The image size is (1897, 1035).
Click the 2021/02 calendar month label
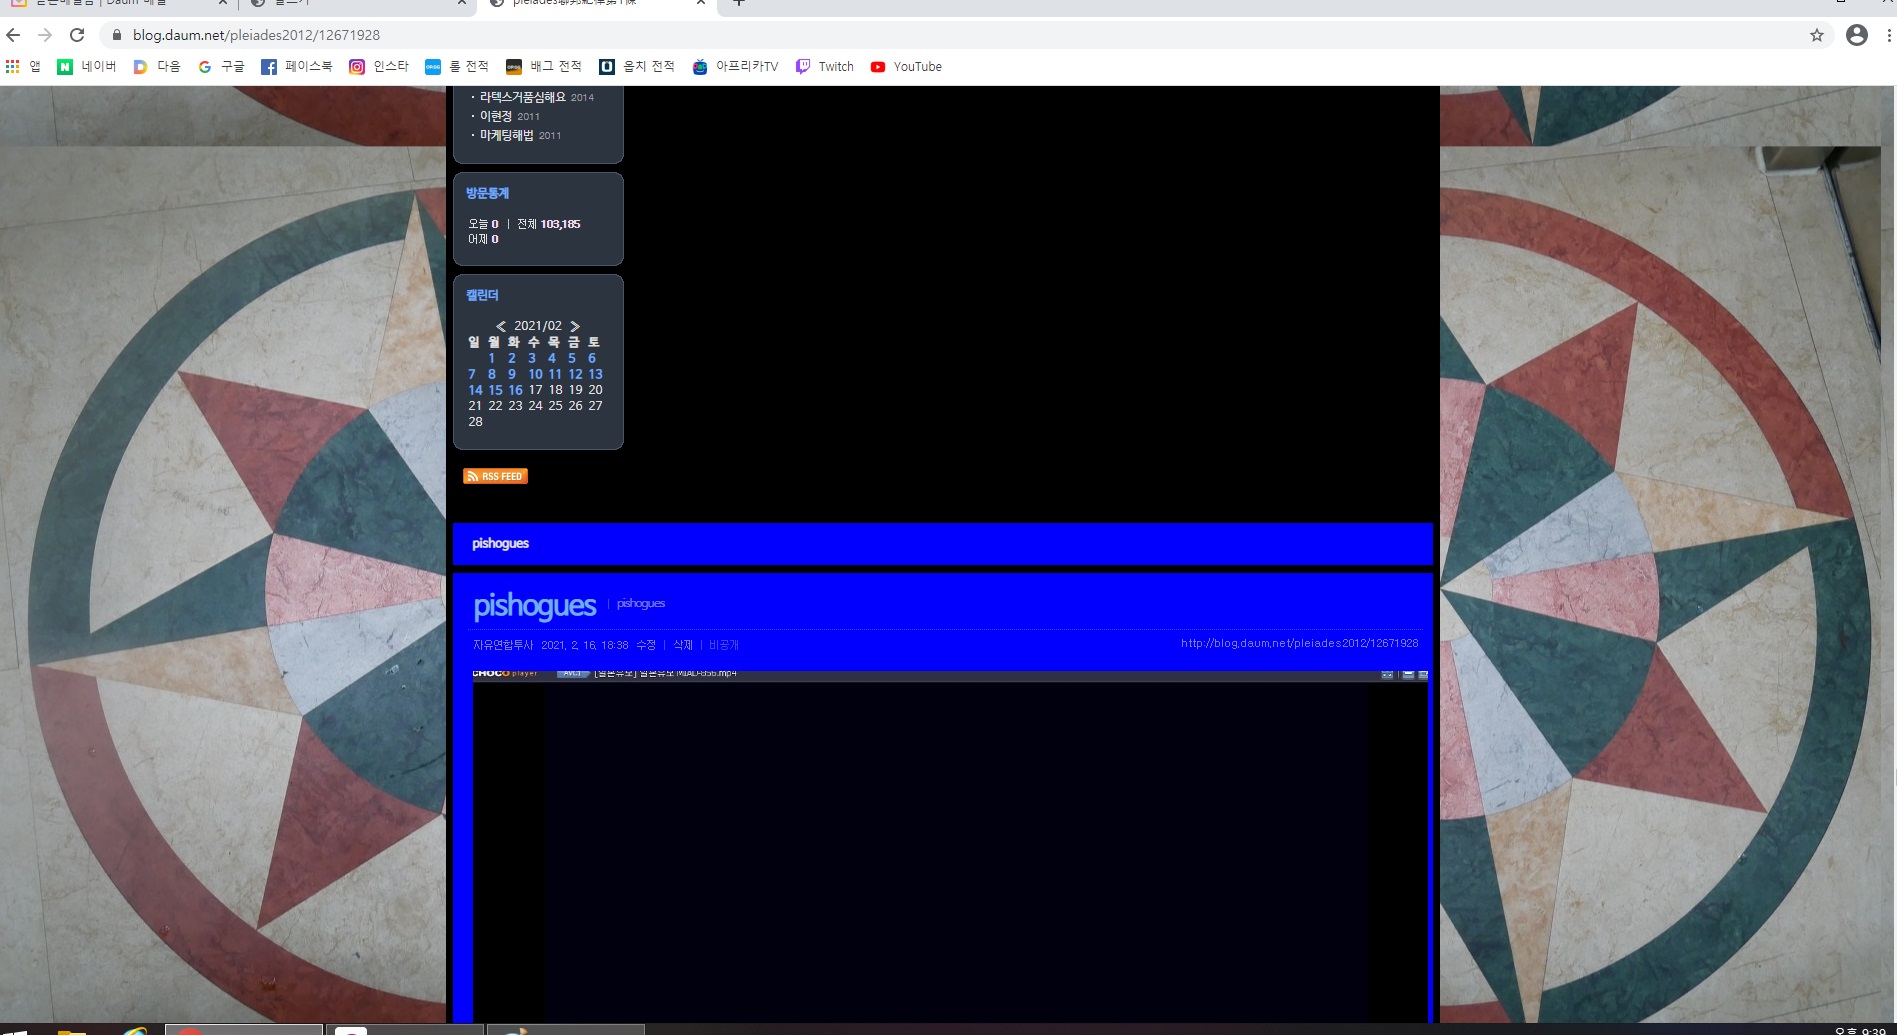tap(538, 326)
